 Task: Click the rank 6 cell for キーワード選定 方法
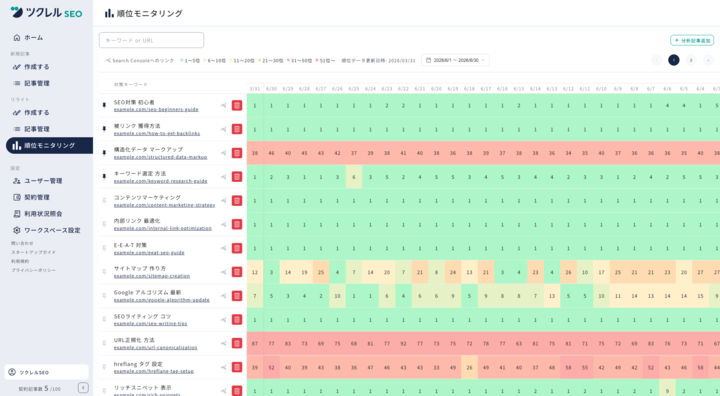pos(354,177)
